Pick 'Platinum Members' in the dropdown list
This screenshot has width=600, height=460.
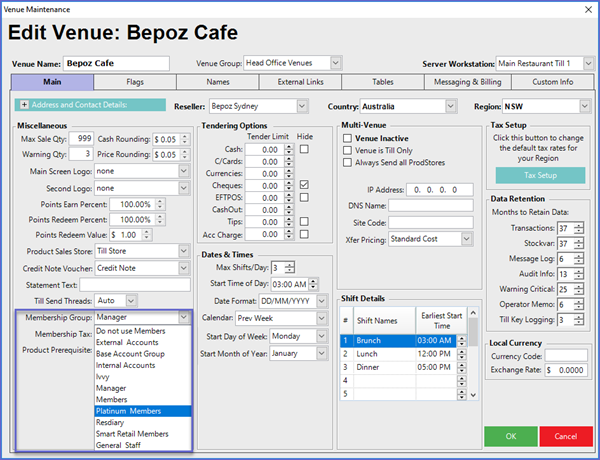143,411
